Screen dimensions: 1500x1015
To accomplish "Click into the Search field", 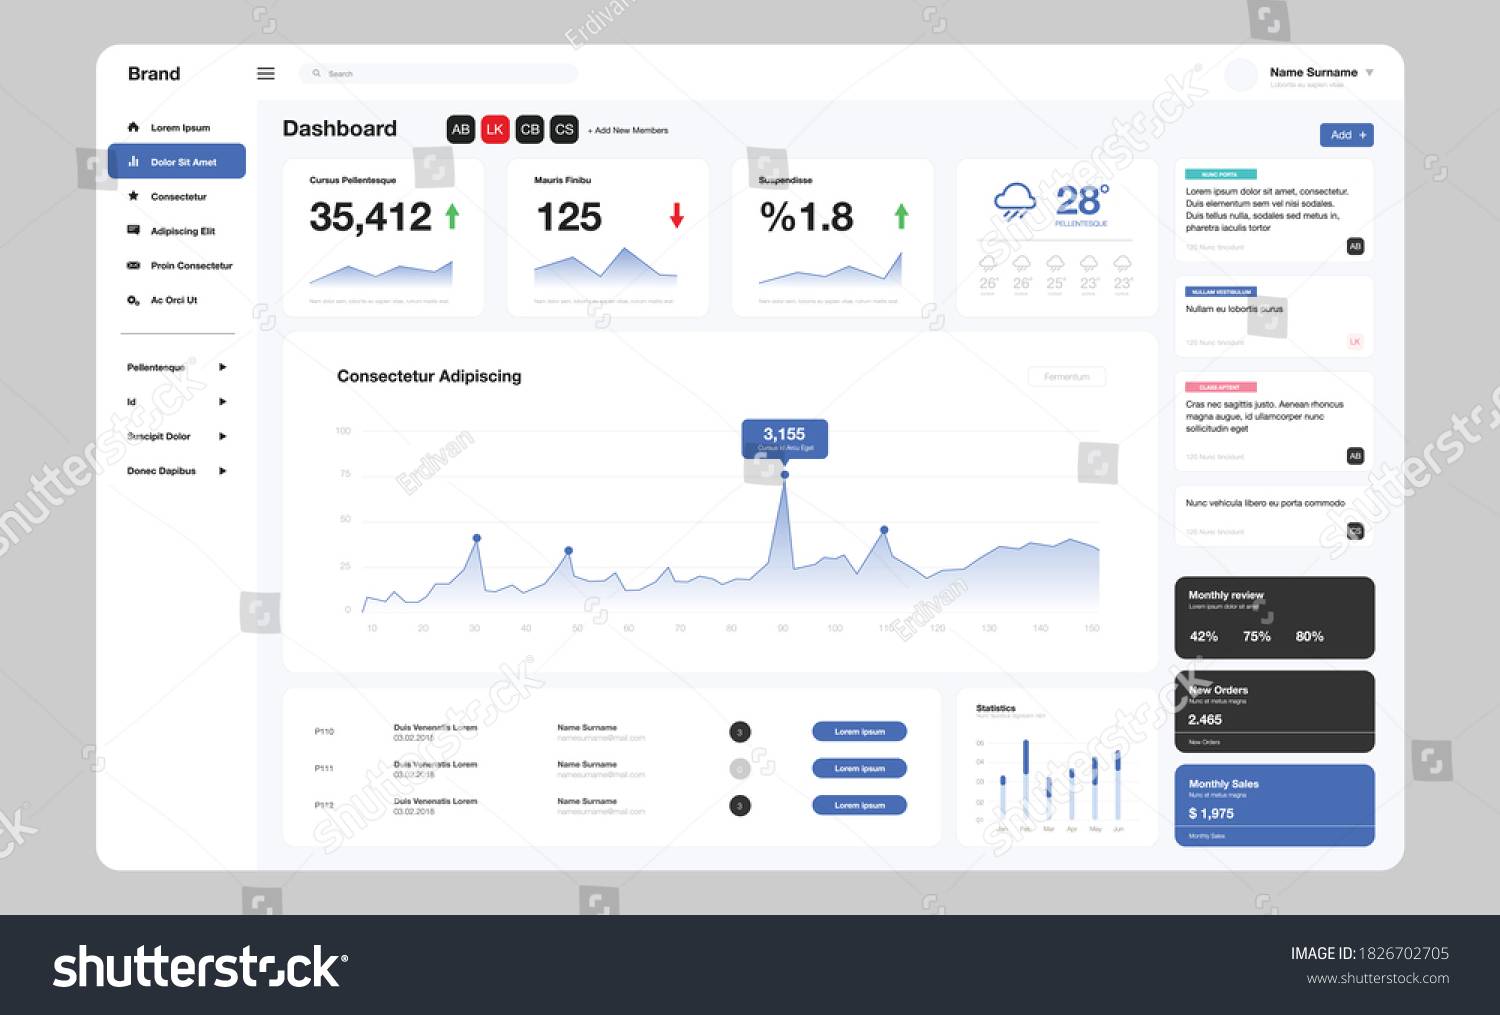I will [x=440, y=74].
